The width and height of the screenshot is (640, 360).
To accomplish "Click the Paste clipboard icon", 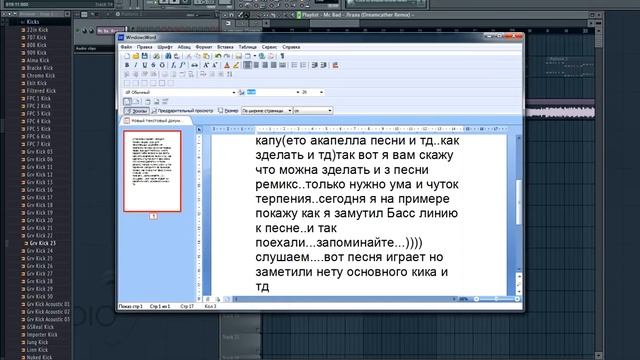I will point(207,56).
